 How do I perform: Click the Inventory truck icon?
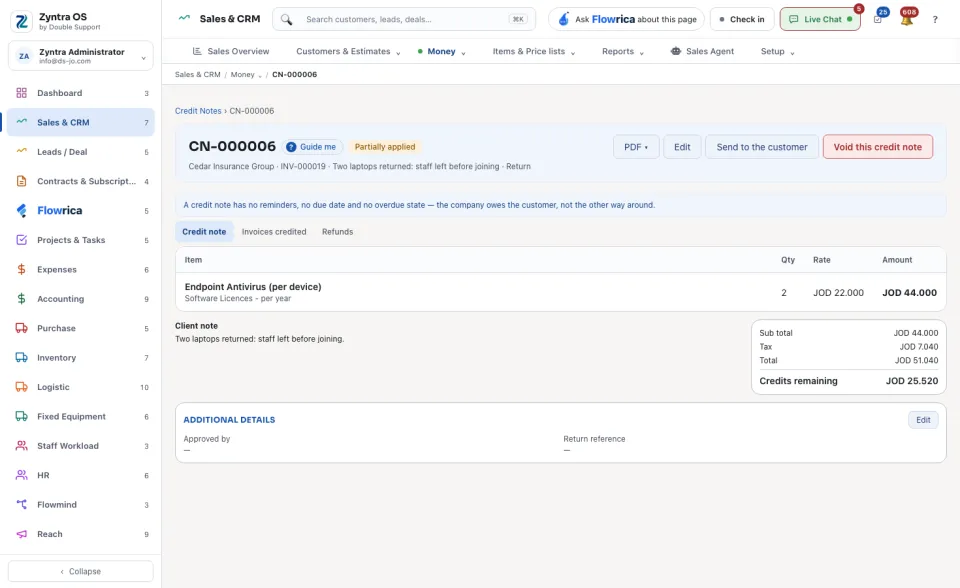[x=21, y=358]
